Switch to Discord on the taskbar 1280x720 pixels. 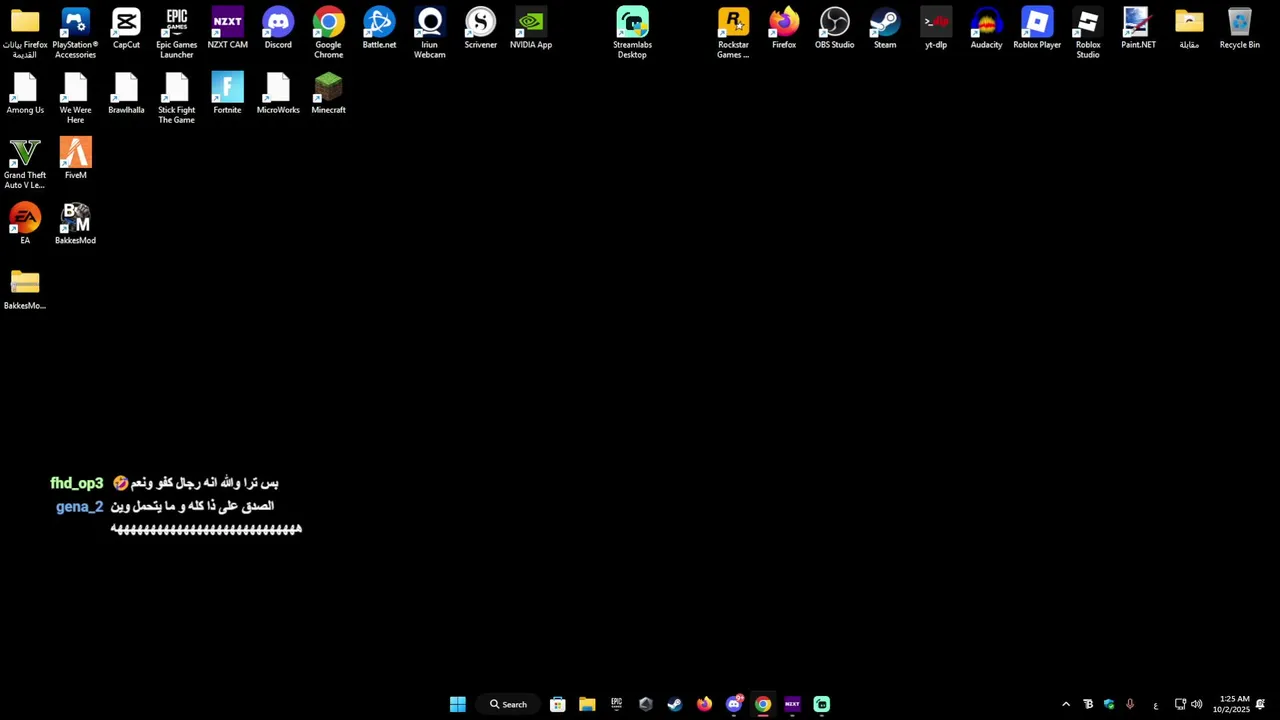point(734,704)
